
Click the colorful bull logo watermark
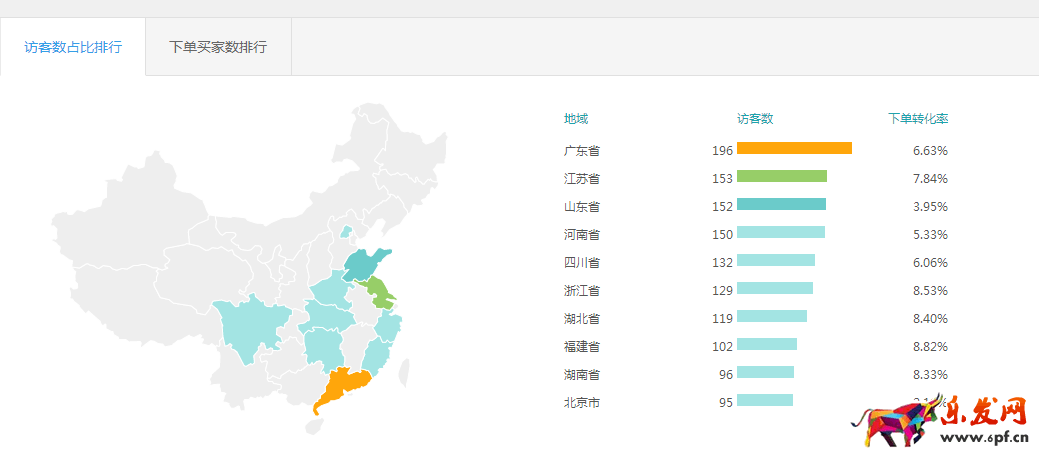[893, 426]
